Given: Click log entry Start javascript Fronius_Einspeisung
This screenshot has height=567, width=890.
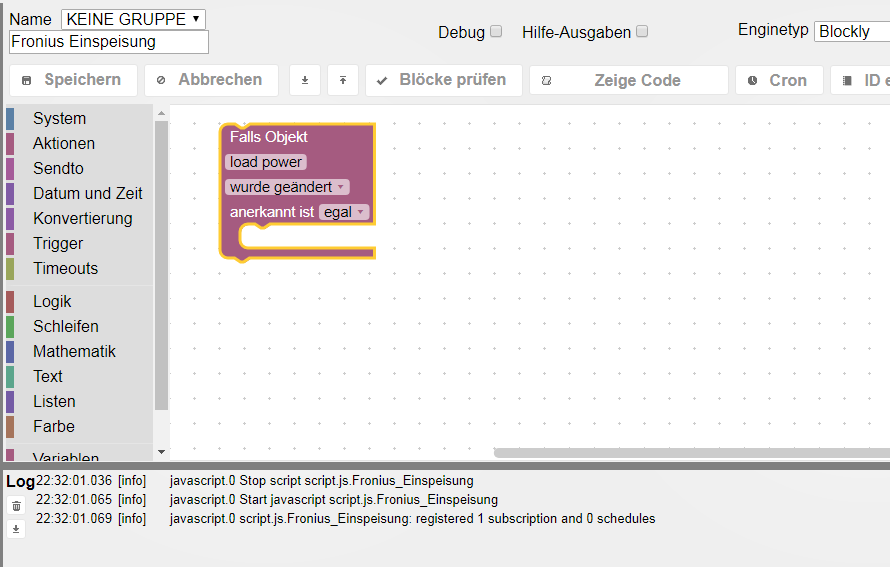Looking at the screenshot, I should click(333, 499).
